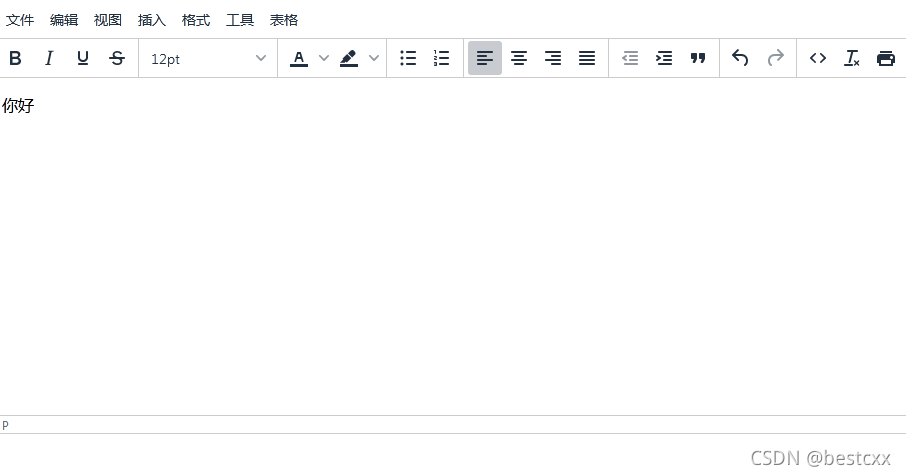
Task: Undo the last action
Action: point(740,58)
